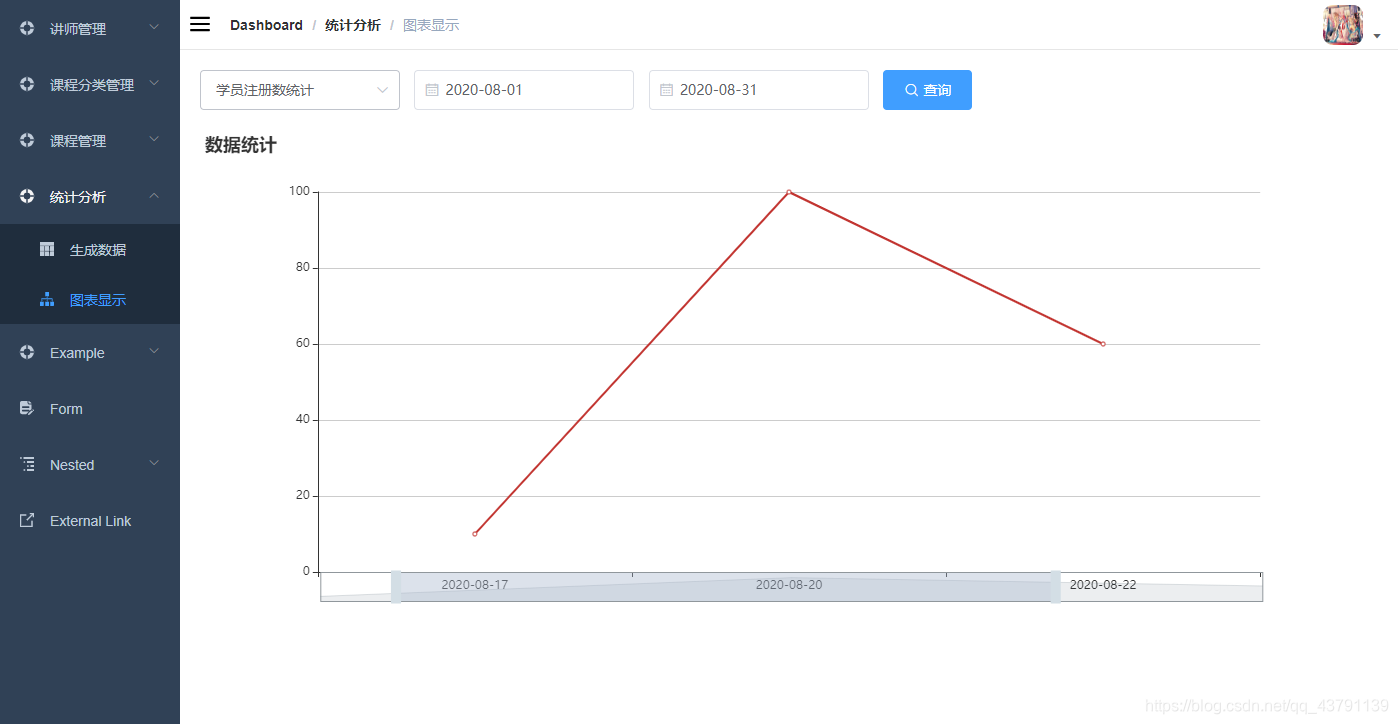Click the 讲师管理 sidebar icon

[x=27, y=28]
